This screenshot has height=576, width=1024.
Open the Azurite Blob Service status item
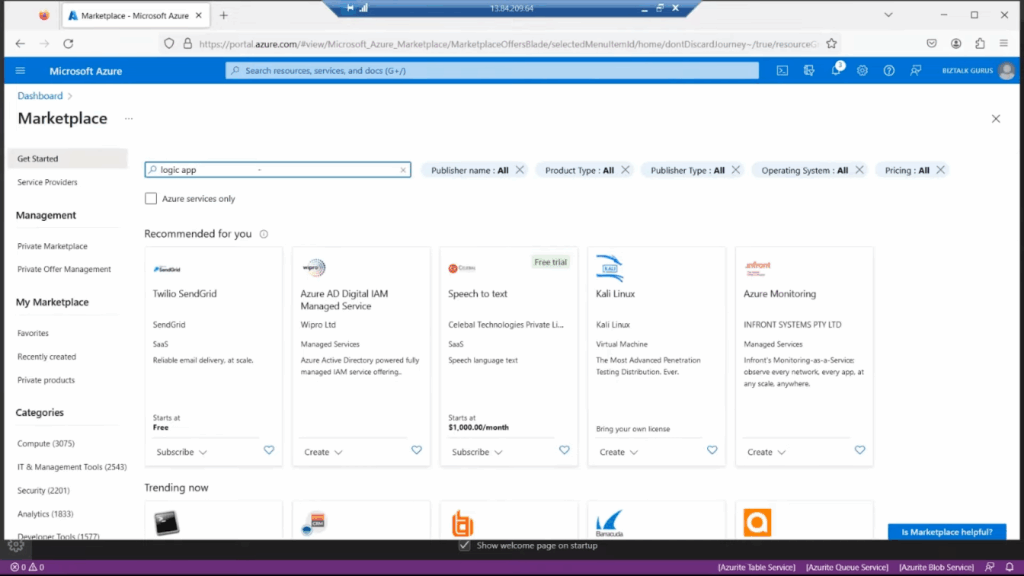pyautogui.click(x=936, y=568)
